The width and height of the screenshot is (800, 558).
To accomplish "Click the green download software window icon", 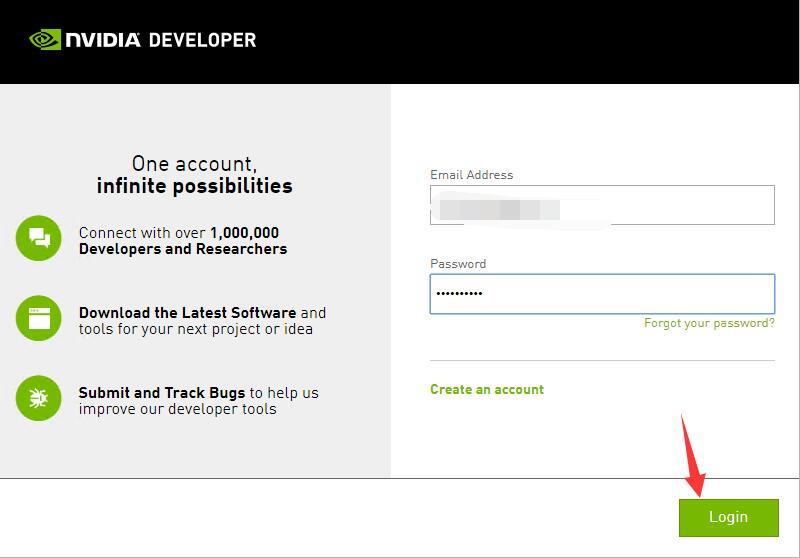I will pyautogui.click(x=39, y=319).
